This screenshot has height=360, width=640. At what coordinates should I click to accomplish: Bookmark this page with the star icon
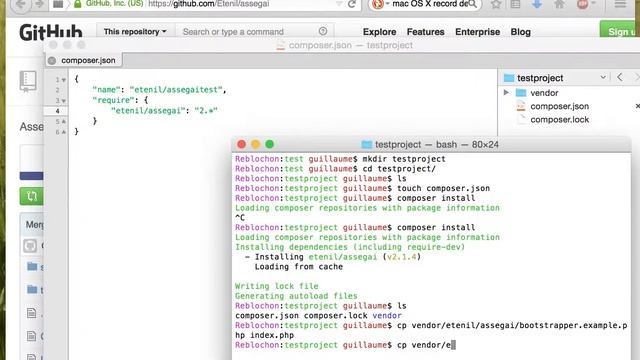(x=496, y=4)
